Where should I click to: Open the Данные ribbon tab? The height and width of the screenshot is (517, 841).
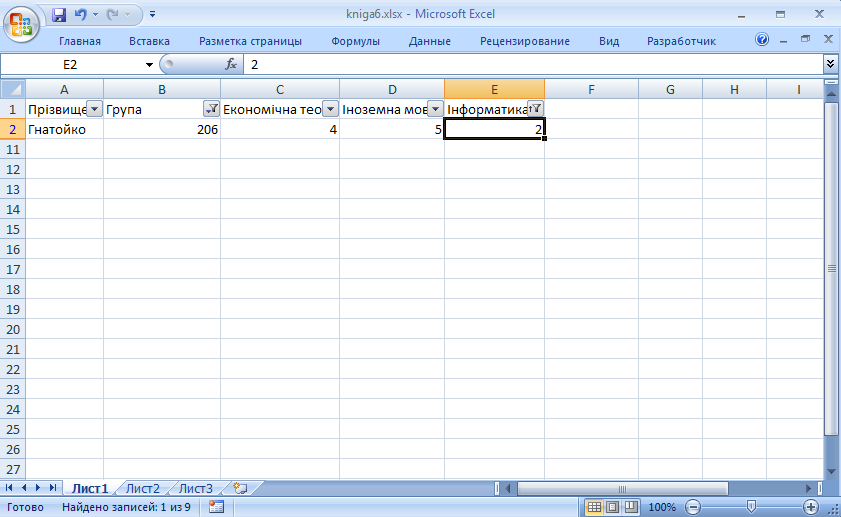430,41
